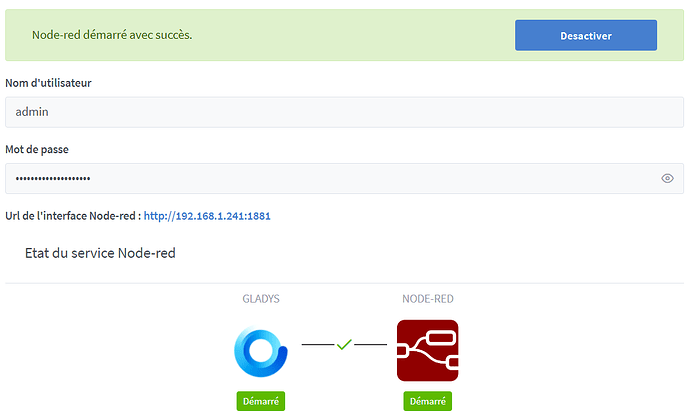Click the line between checkmark and Node-RED
This screenshot has width=690, height=414.
coord(370,345)
